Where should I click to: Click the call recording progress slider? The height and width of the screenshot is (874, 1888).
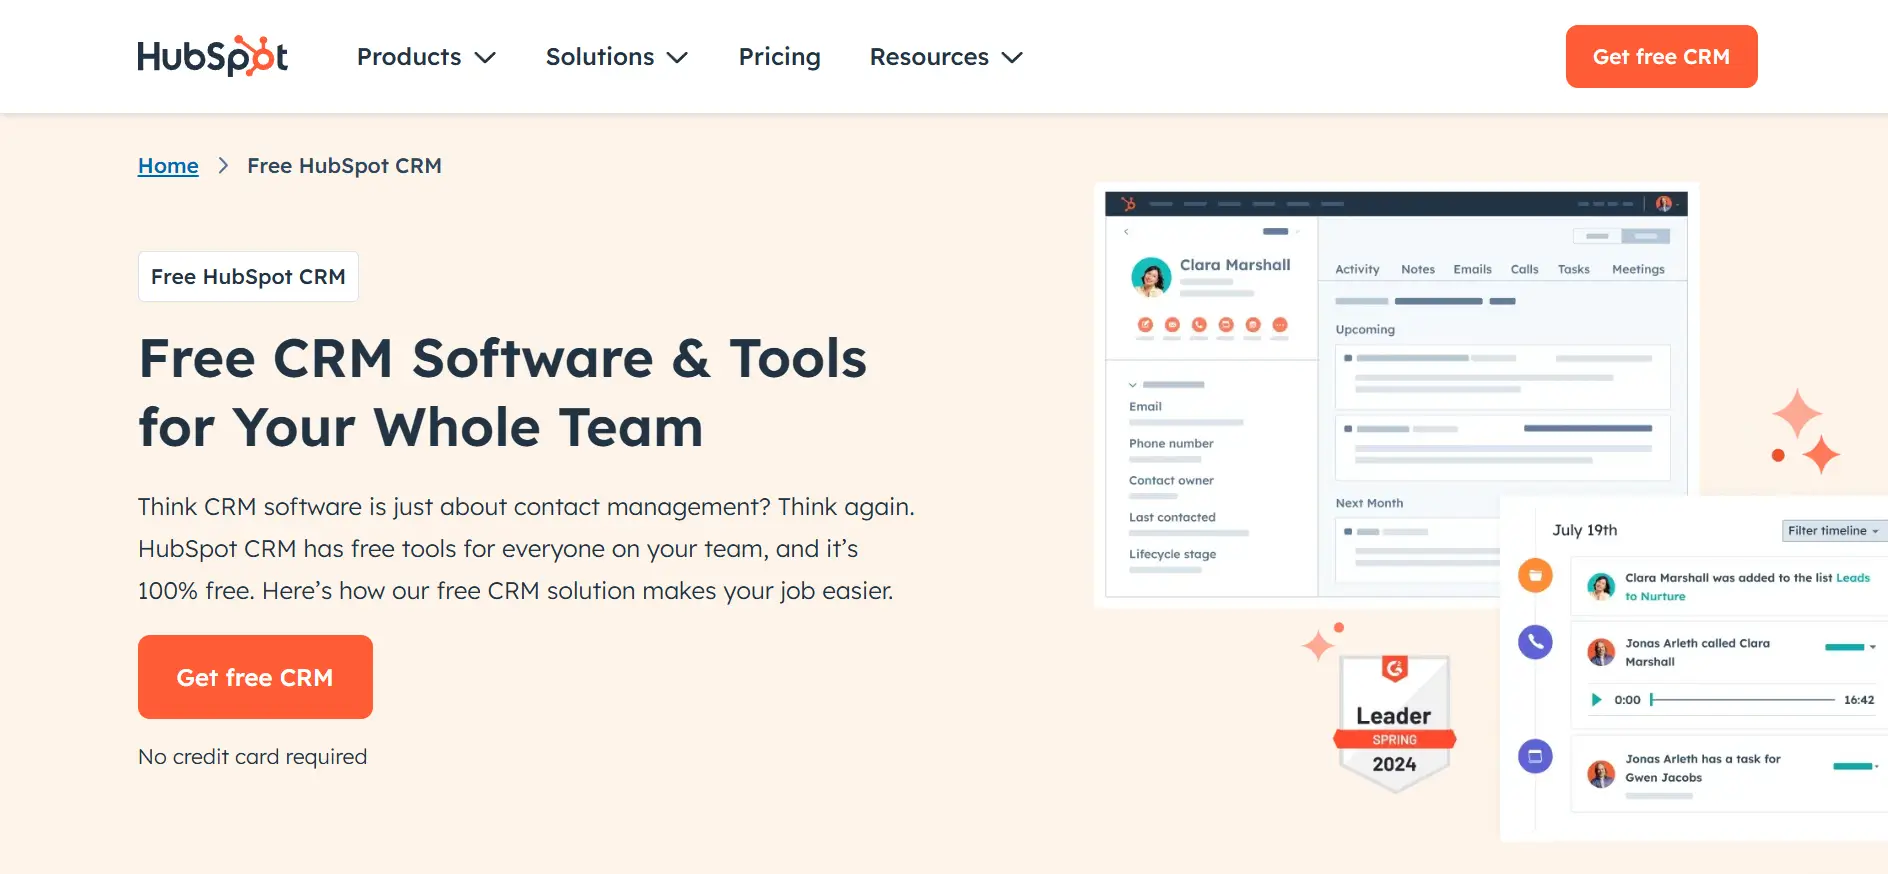[x=1742, y=700]
